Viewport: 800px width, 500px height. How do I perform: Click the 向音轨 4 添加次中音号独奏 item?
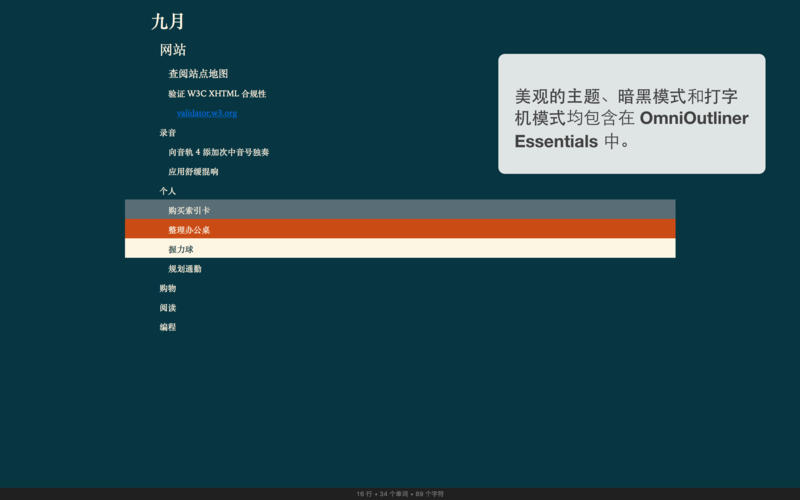pyautogui.click(x=218, y=152)
